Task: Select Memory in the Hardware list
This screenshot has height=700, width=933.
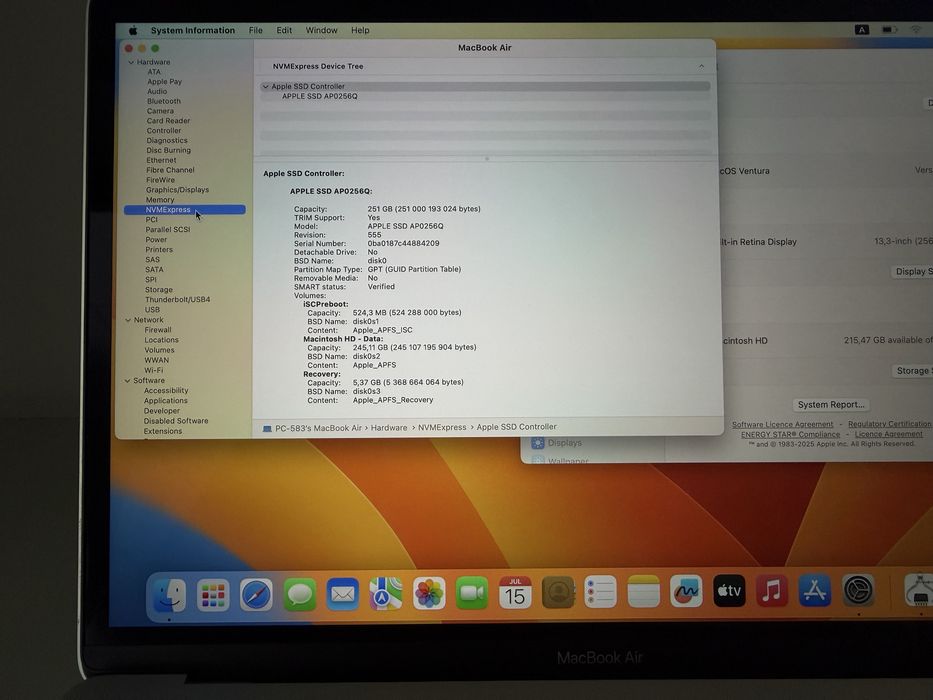Action: (160, 200)
